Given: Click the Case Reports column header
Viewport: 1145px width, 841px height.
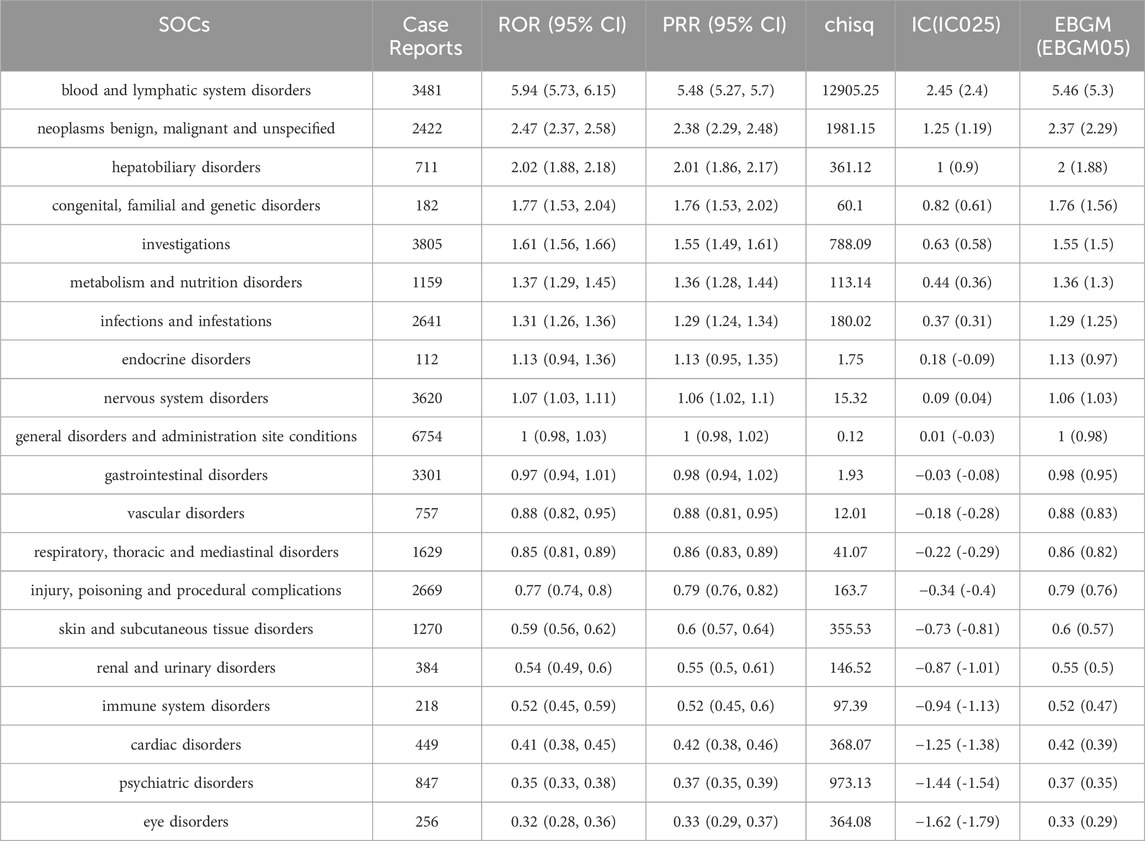Looking at the screenshot, I should coord(426,36).
